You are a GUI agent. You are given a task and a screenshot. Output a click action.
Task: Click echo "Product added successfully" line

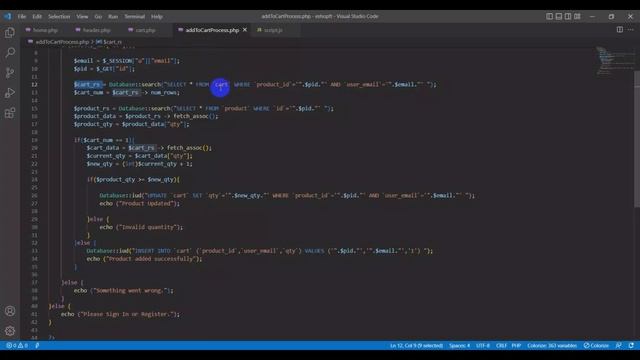point(144,259)
